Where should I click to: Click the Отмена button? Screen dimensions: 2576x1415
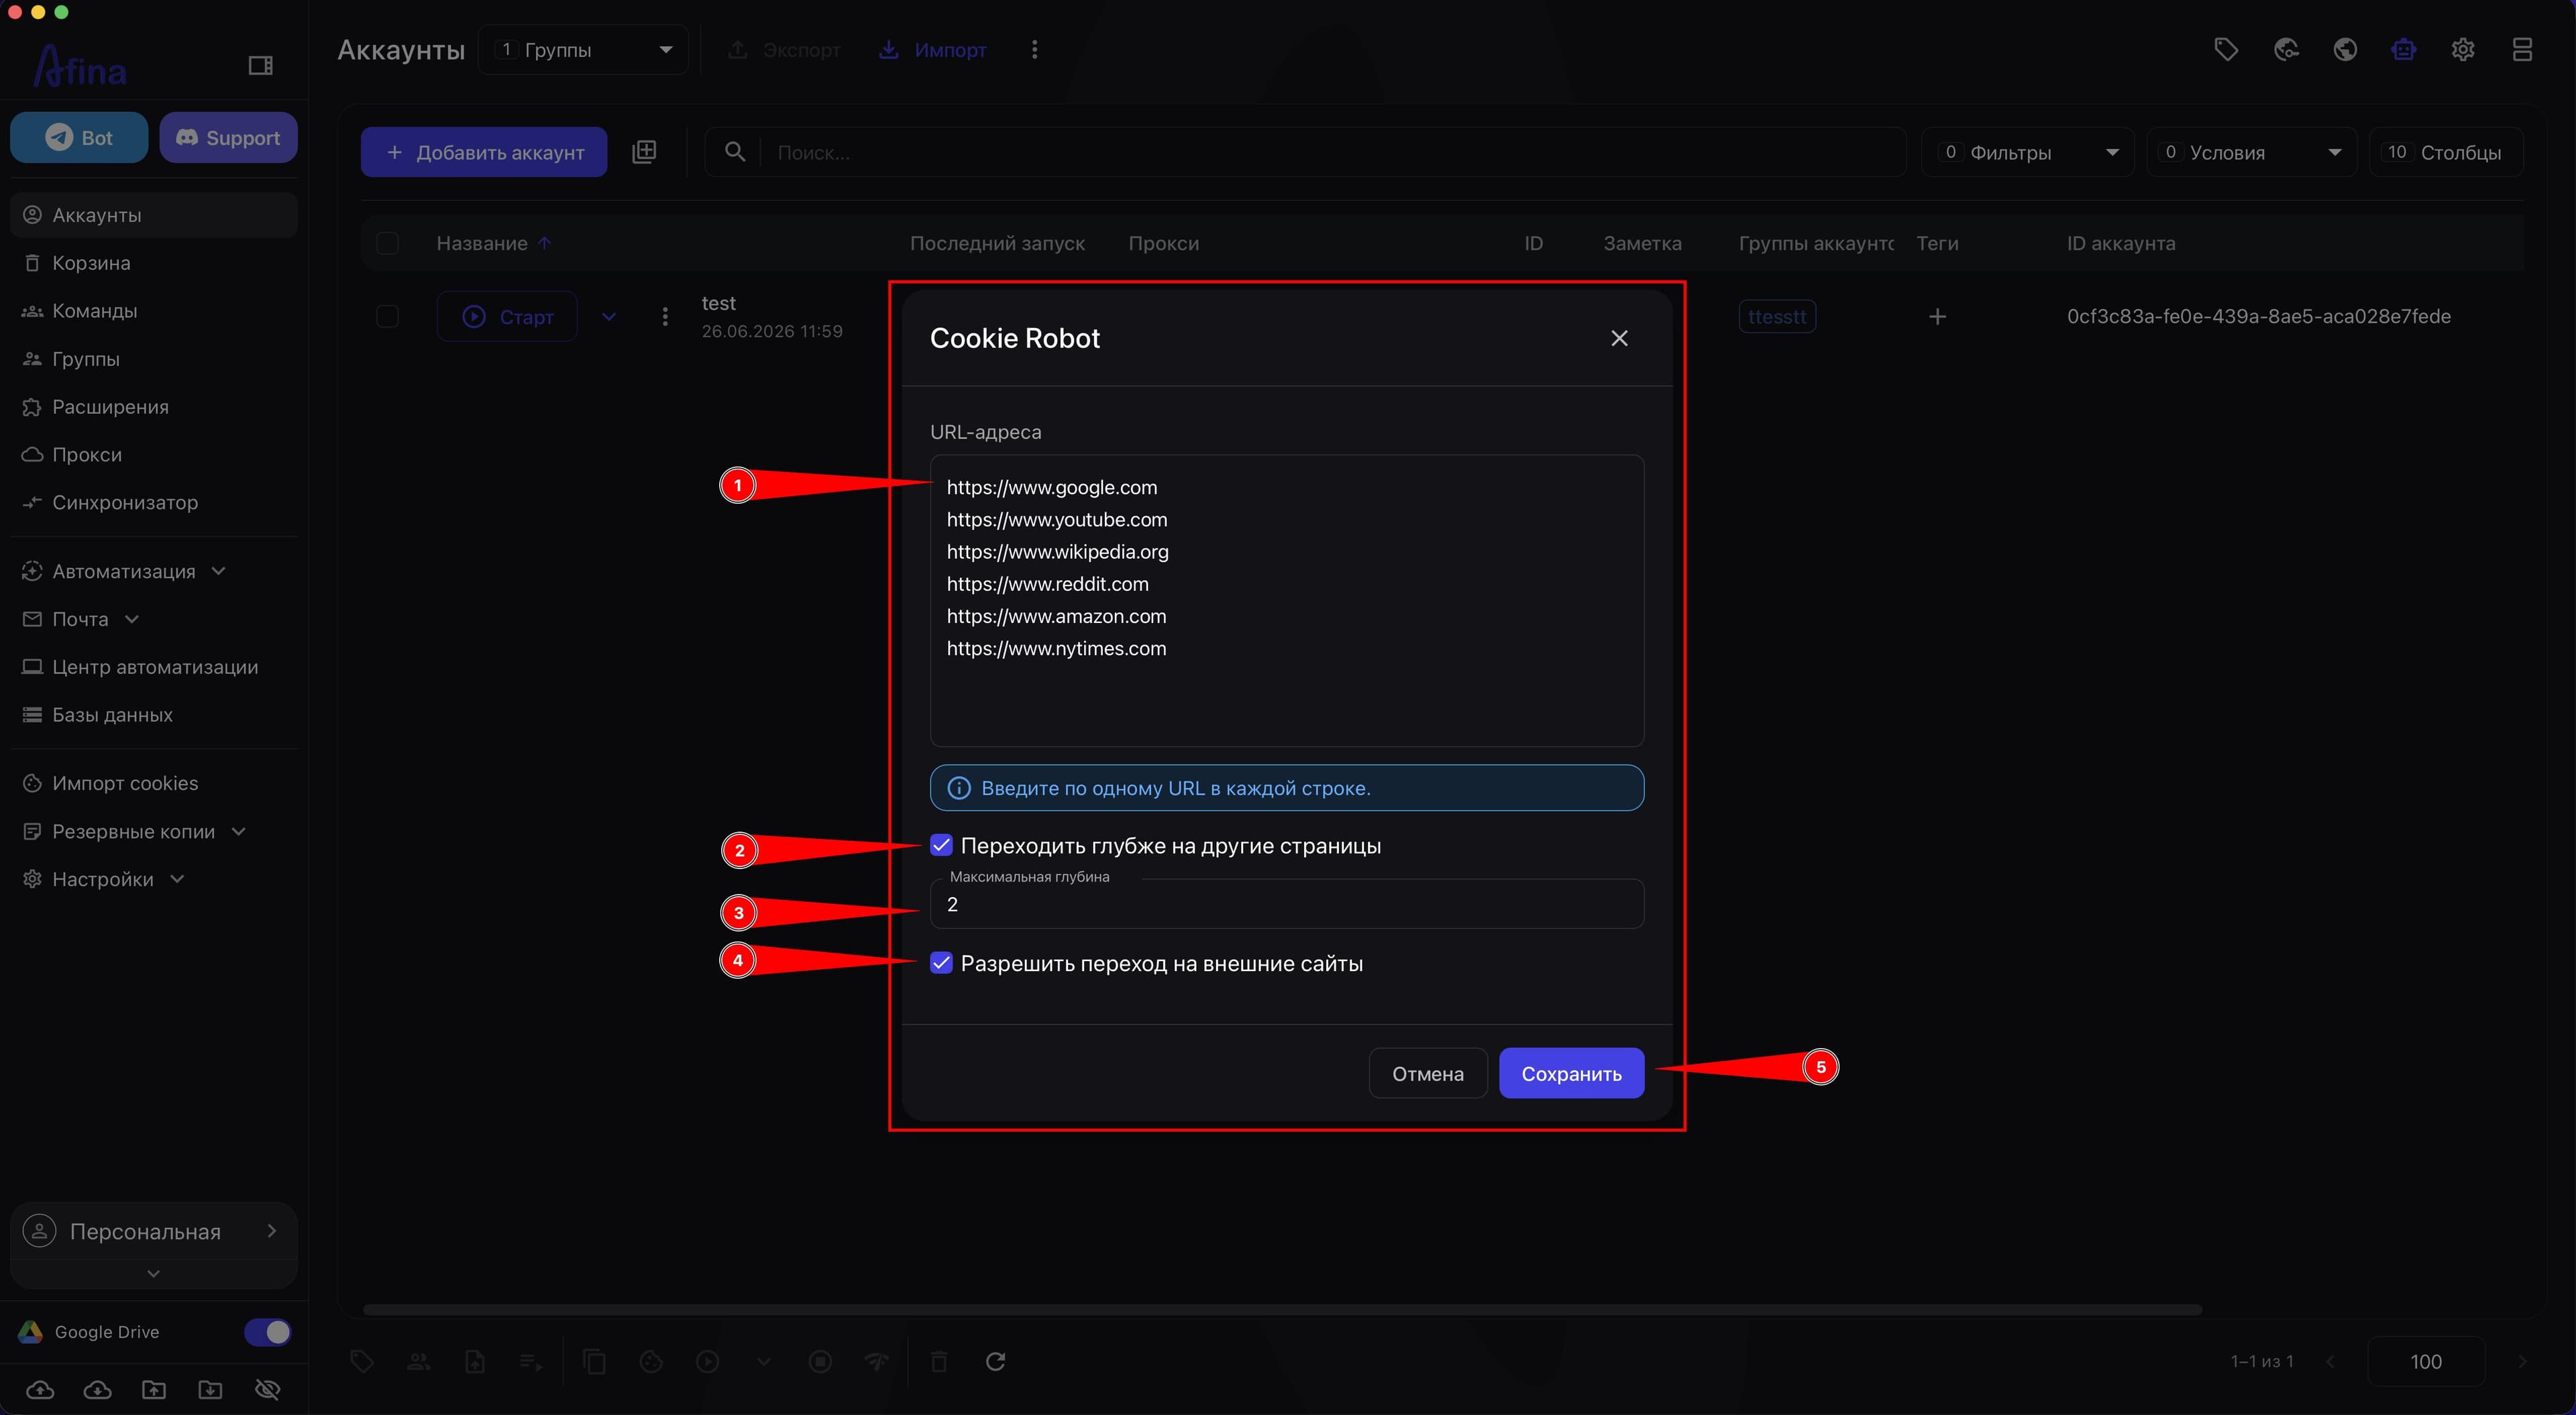coord(1427,1073)
